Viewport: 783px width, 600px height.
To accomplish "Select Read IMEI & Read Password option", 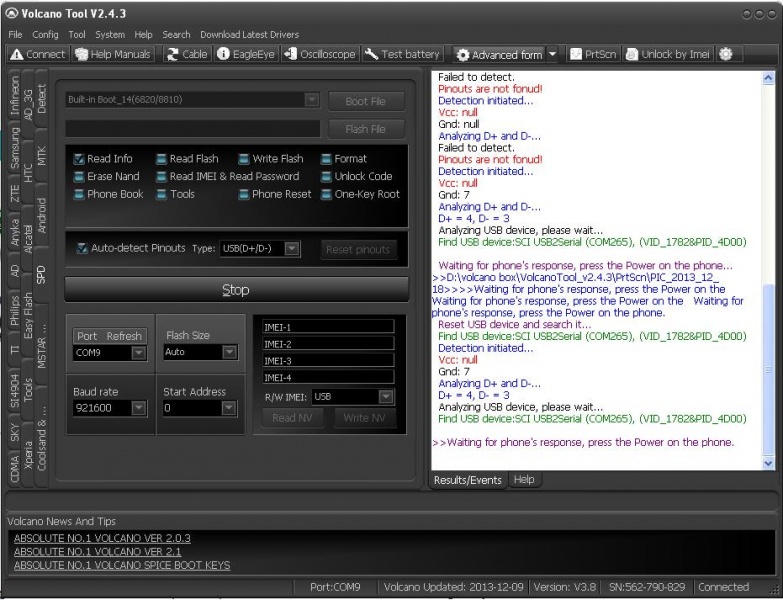I will pos(161,177).
